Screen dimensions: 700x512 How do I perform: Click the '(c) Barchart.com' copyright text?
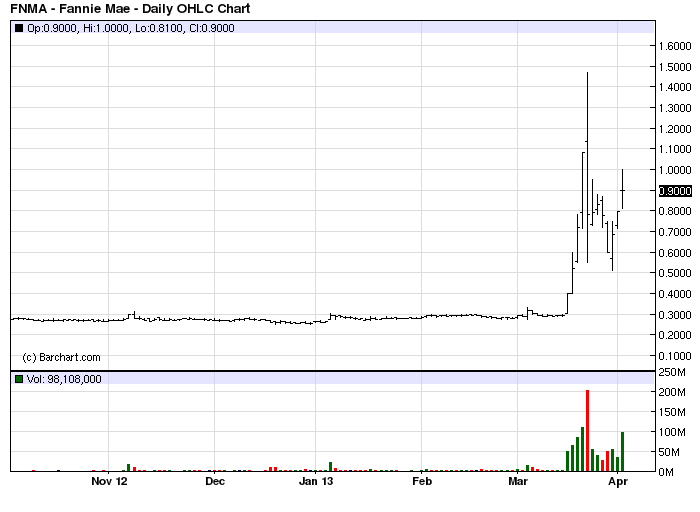coord(61,357)
